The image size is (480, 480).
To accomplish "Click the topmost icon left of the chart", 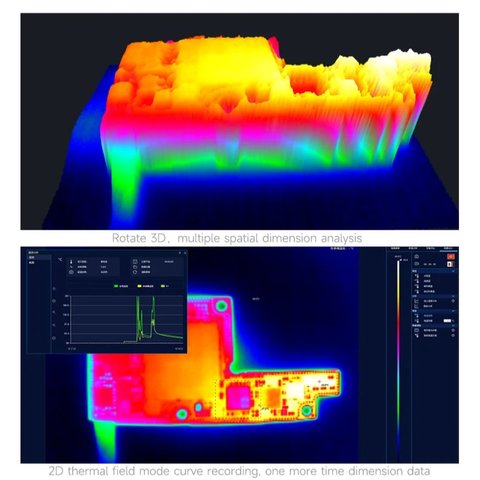I will point(54,289).
